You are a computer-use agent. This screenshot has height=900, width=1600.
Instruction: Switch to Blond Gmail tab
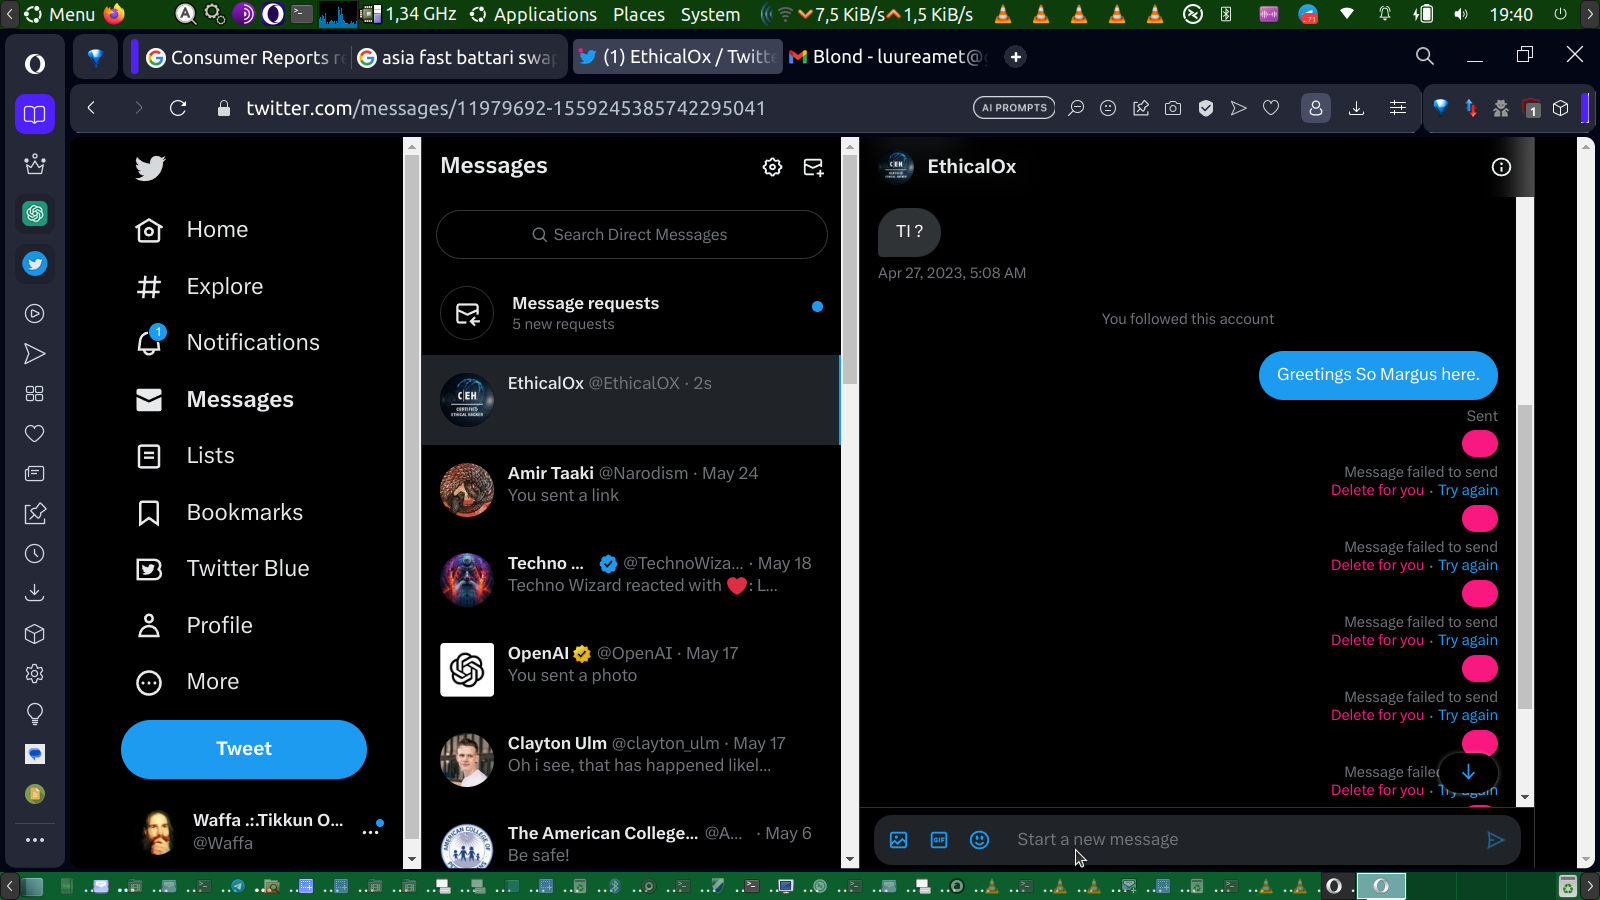coord(888,57)
